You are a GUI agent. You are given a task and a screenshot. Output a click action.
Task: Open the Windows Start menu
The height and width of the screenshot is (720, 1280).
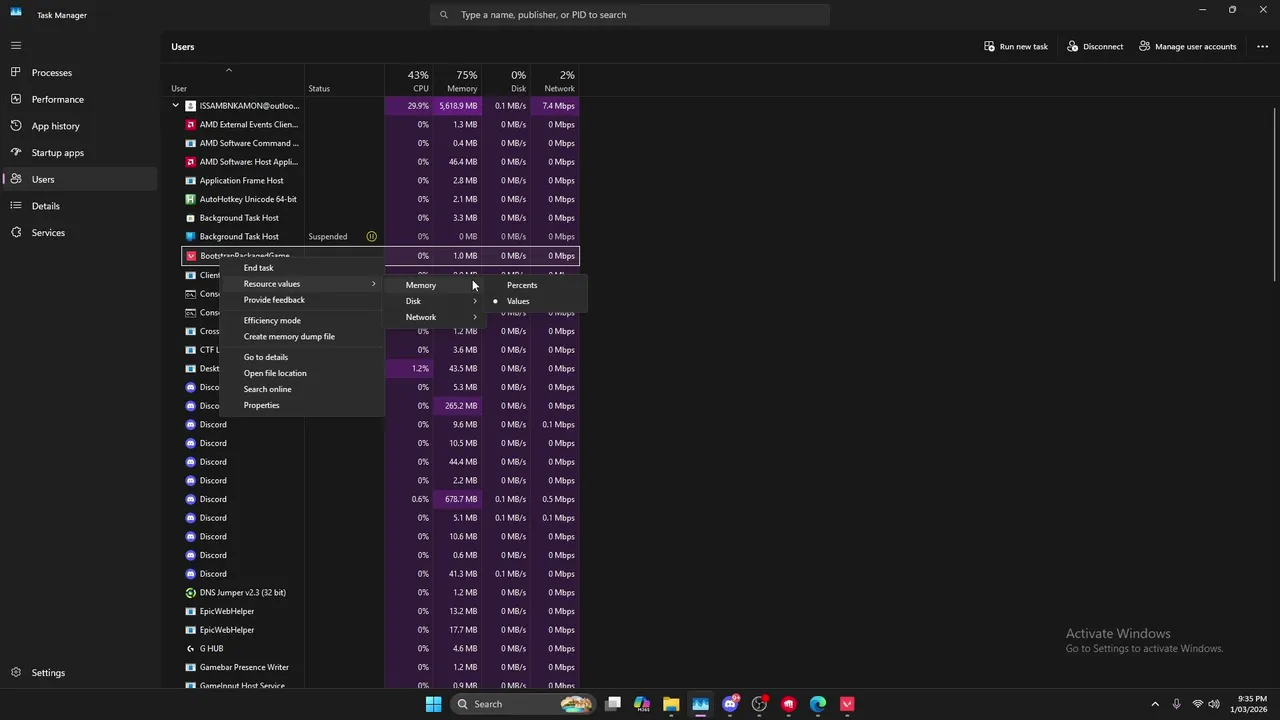[433, 704]
